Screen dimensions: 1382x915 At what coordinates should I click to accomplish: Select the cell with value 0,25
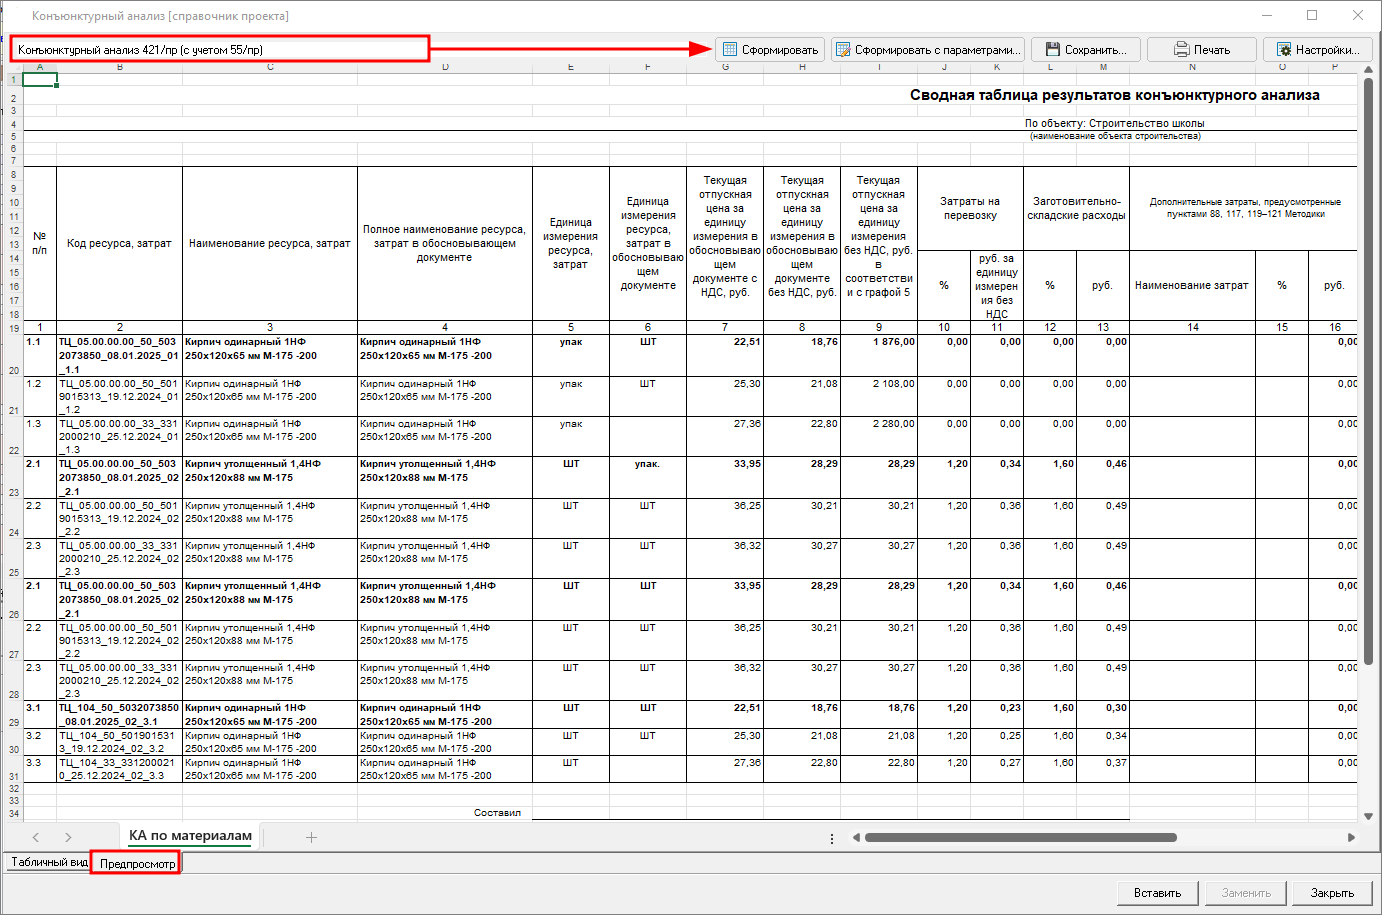[997, 742]
